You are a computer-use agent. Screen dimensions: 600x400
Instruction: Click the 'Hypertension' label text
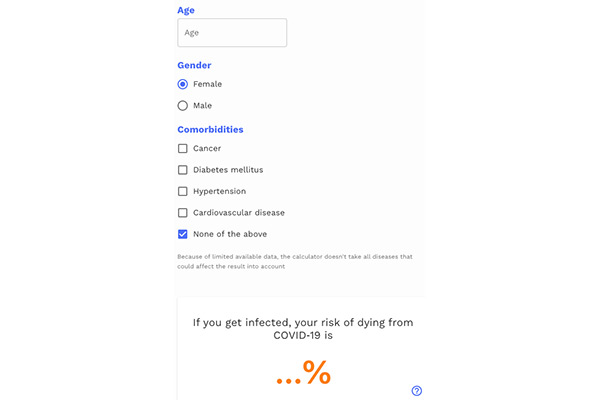220,191
